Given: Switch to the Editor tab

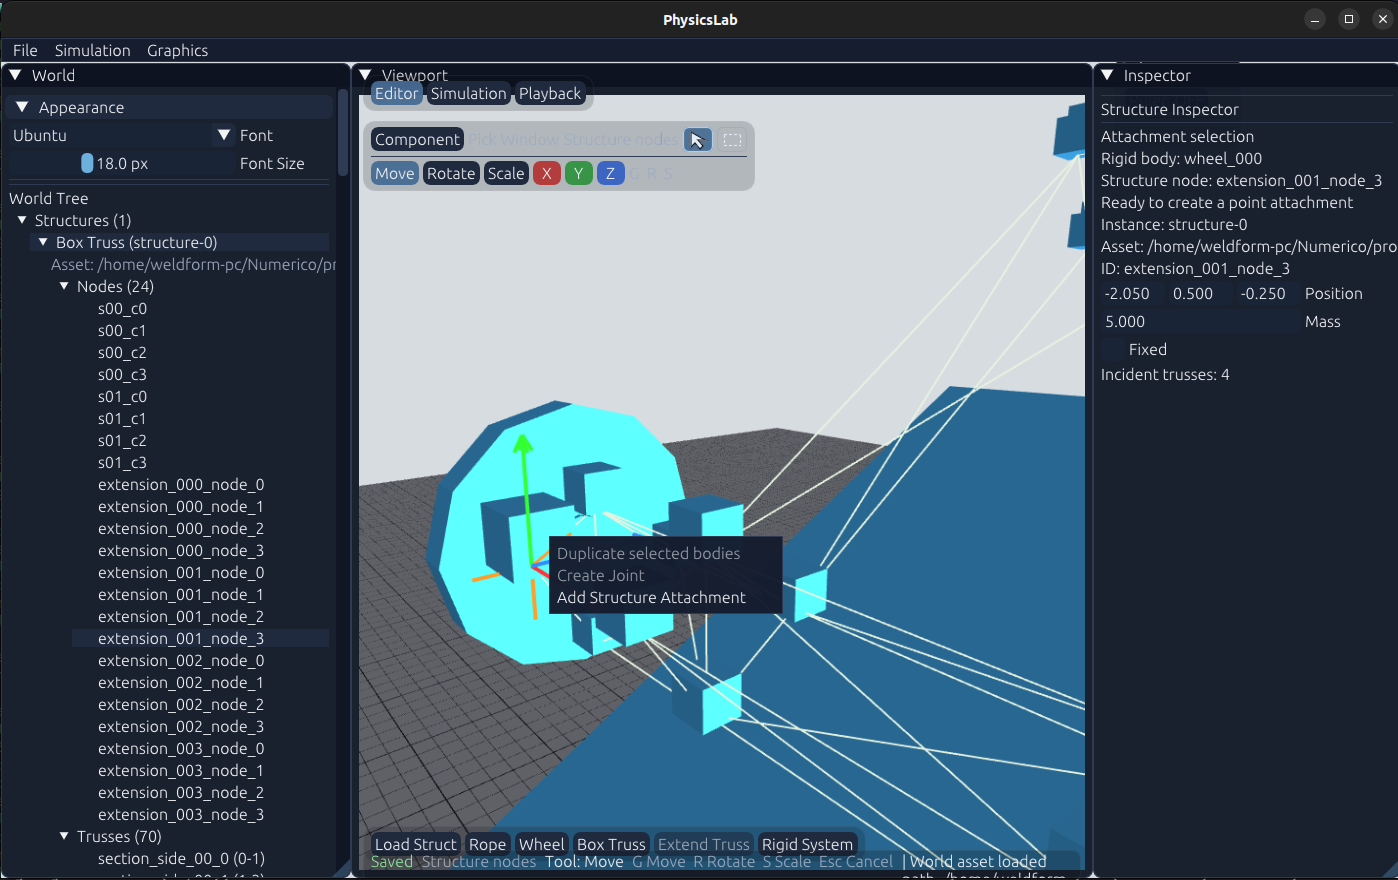Looking at the screenshot, I should (396, 93).
